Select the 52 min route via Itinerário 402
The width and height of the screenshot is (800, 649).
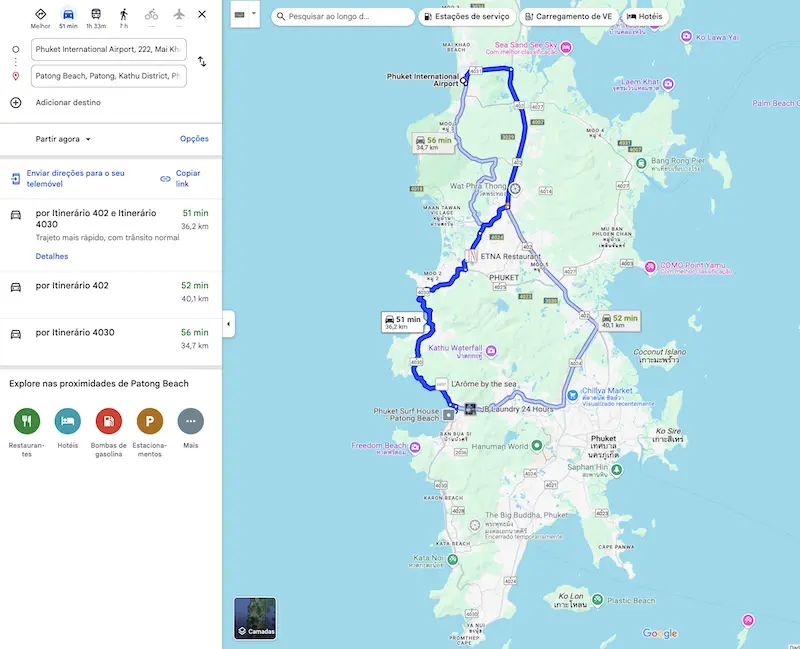(x=111, y=295)
